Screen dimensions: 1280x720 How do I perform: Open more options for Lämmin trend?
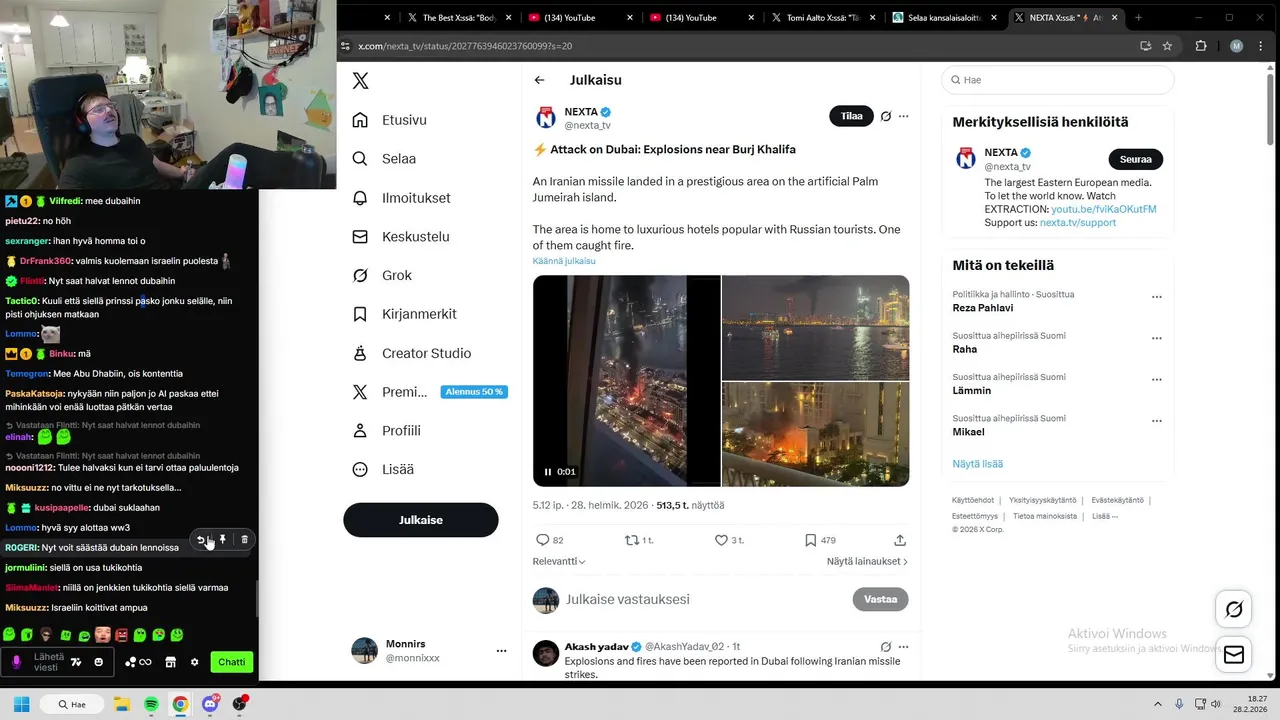pyautogui.click(x=1157, y=380)
